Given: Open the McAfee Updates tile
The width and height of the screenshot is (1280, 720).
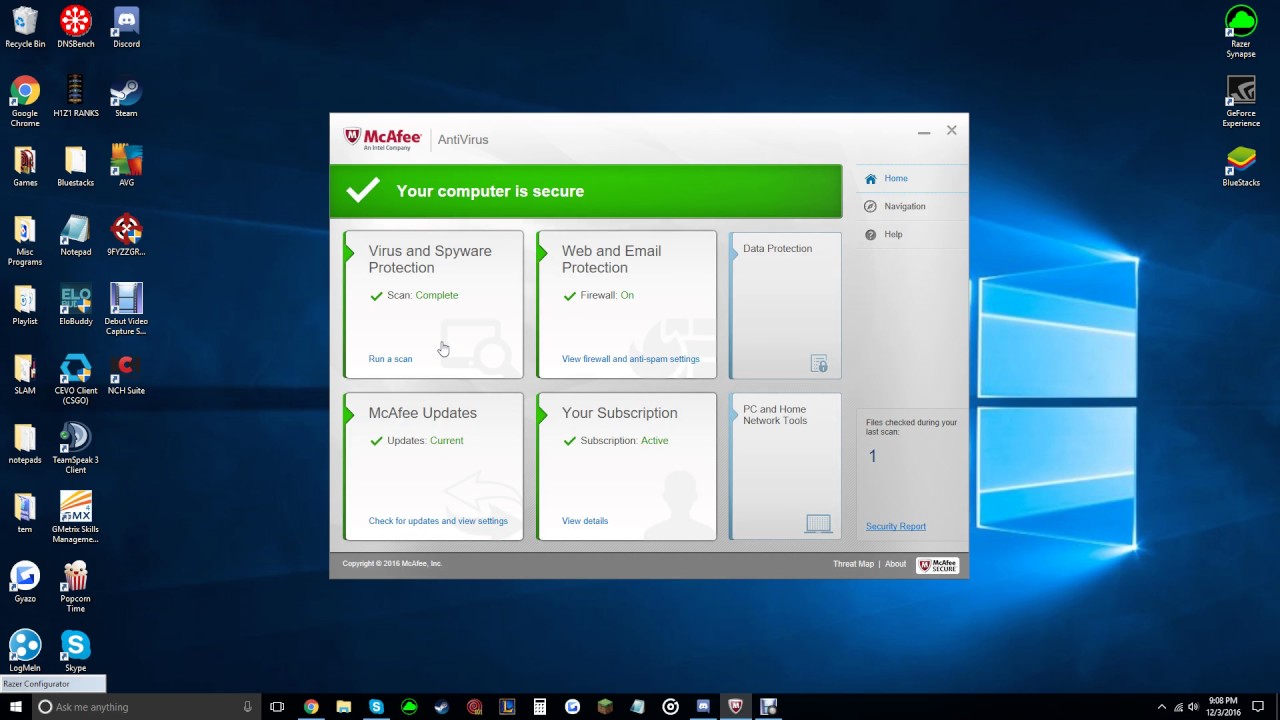Looking at the screenshot, I should click(x=433, y=466).
